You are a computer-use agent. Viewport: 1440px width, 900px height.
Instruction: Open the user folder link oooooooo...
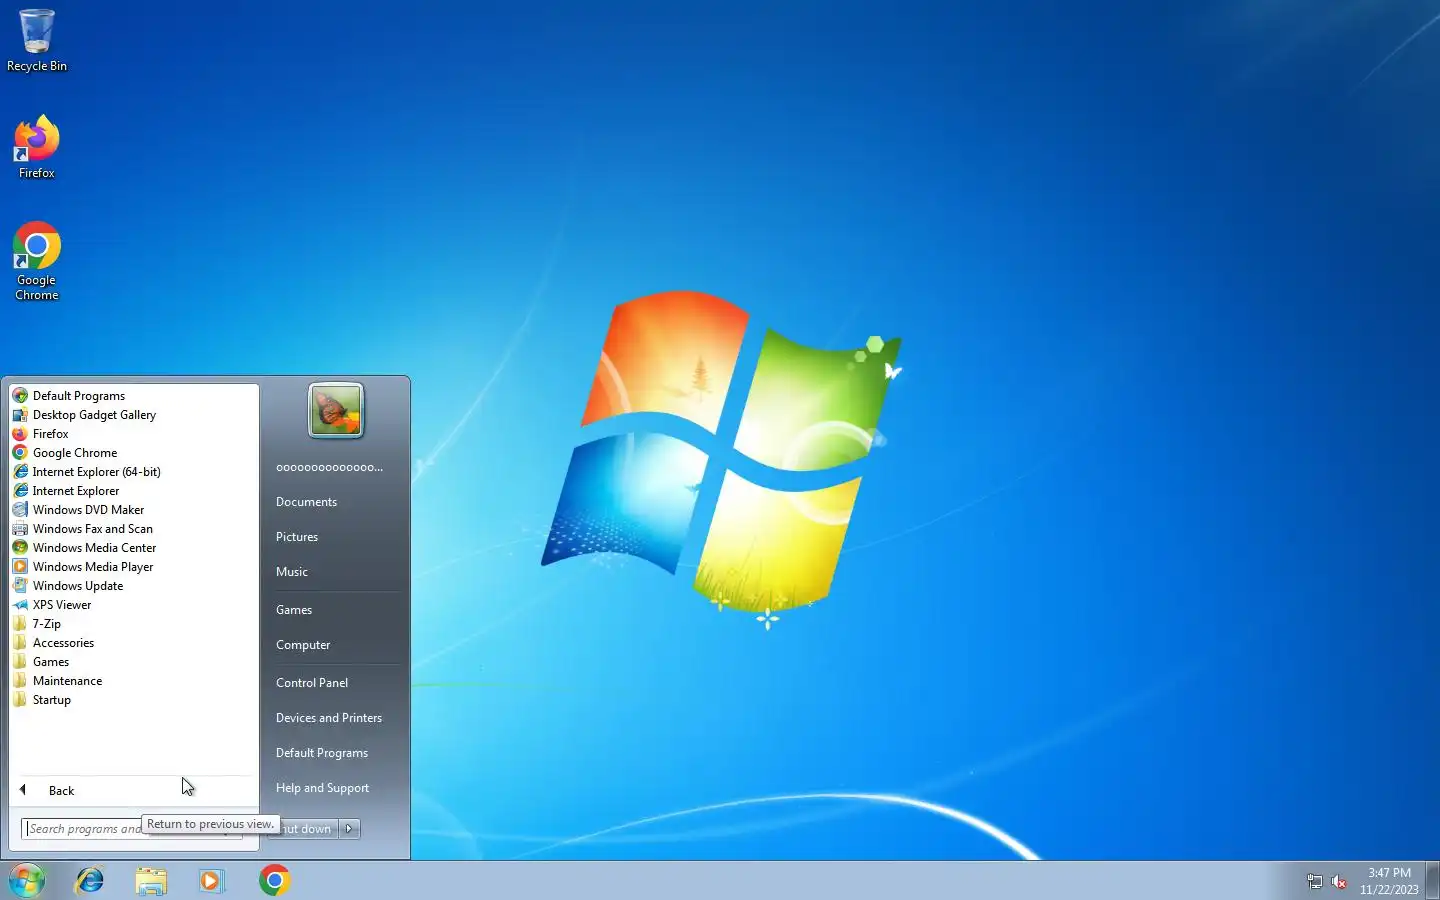click(x=329, y=467)
